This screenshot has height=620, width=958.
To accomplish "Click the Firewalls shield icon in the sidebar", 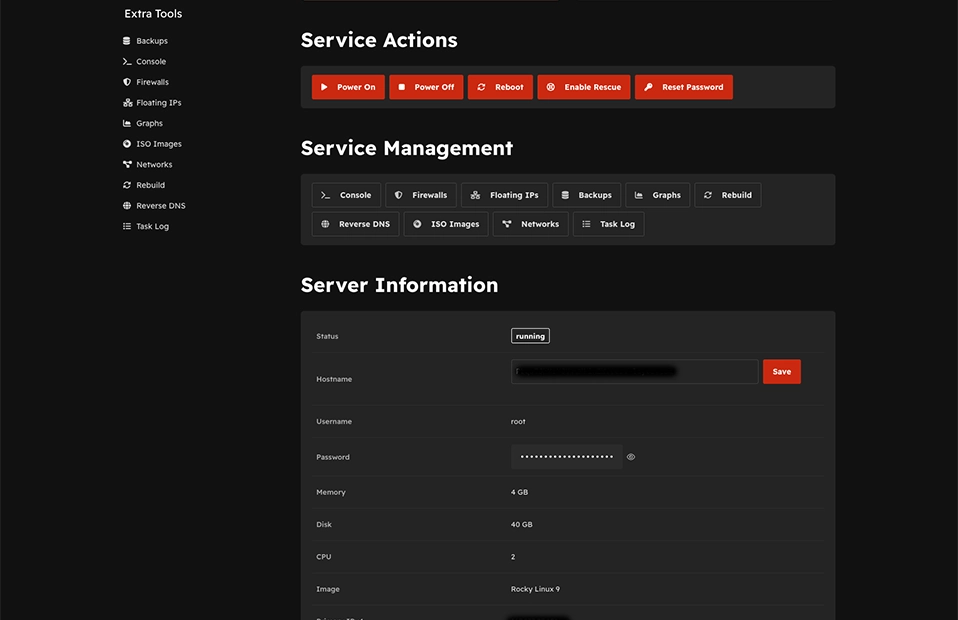I will point(126,82).
